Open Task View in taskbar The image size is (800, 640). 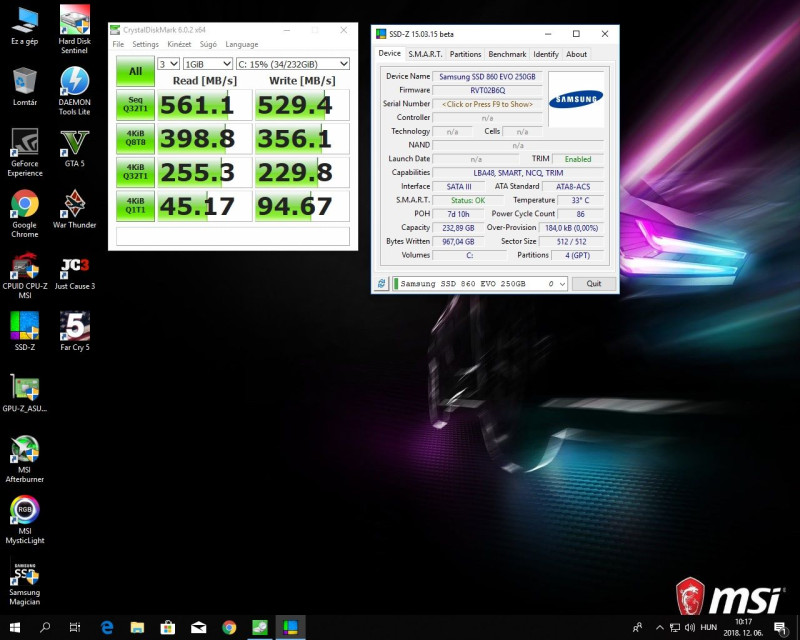tap(74, 627)
